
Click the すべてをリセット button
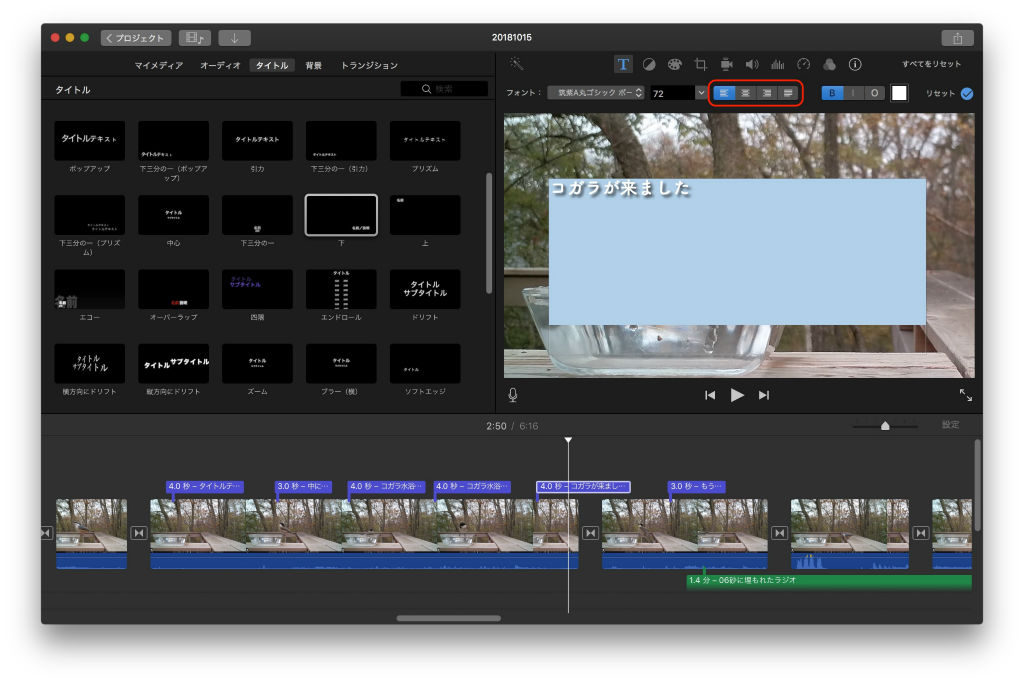click(931, 64)
